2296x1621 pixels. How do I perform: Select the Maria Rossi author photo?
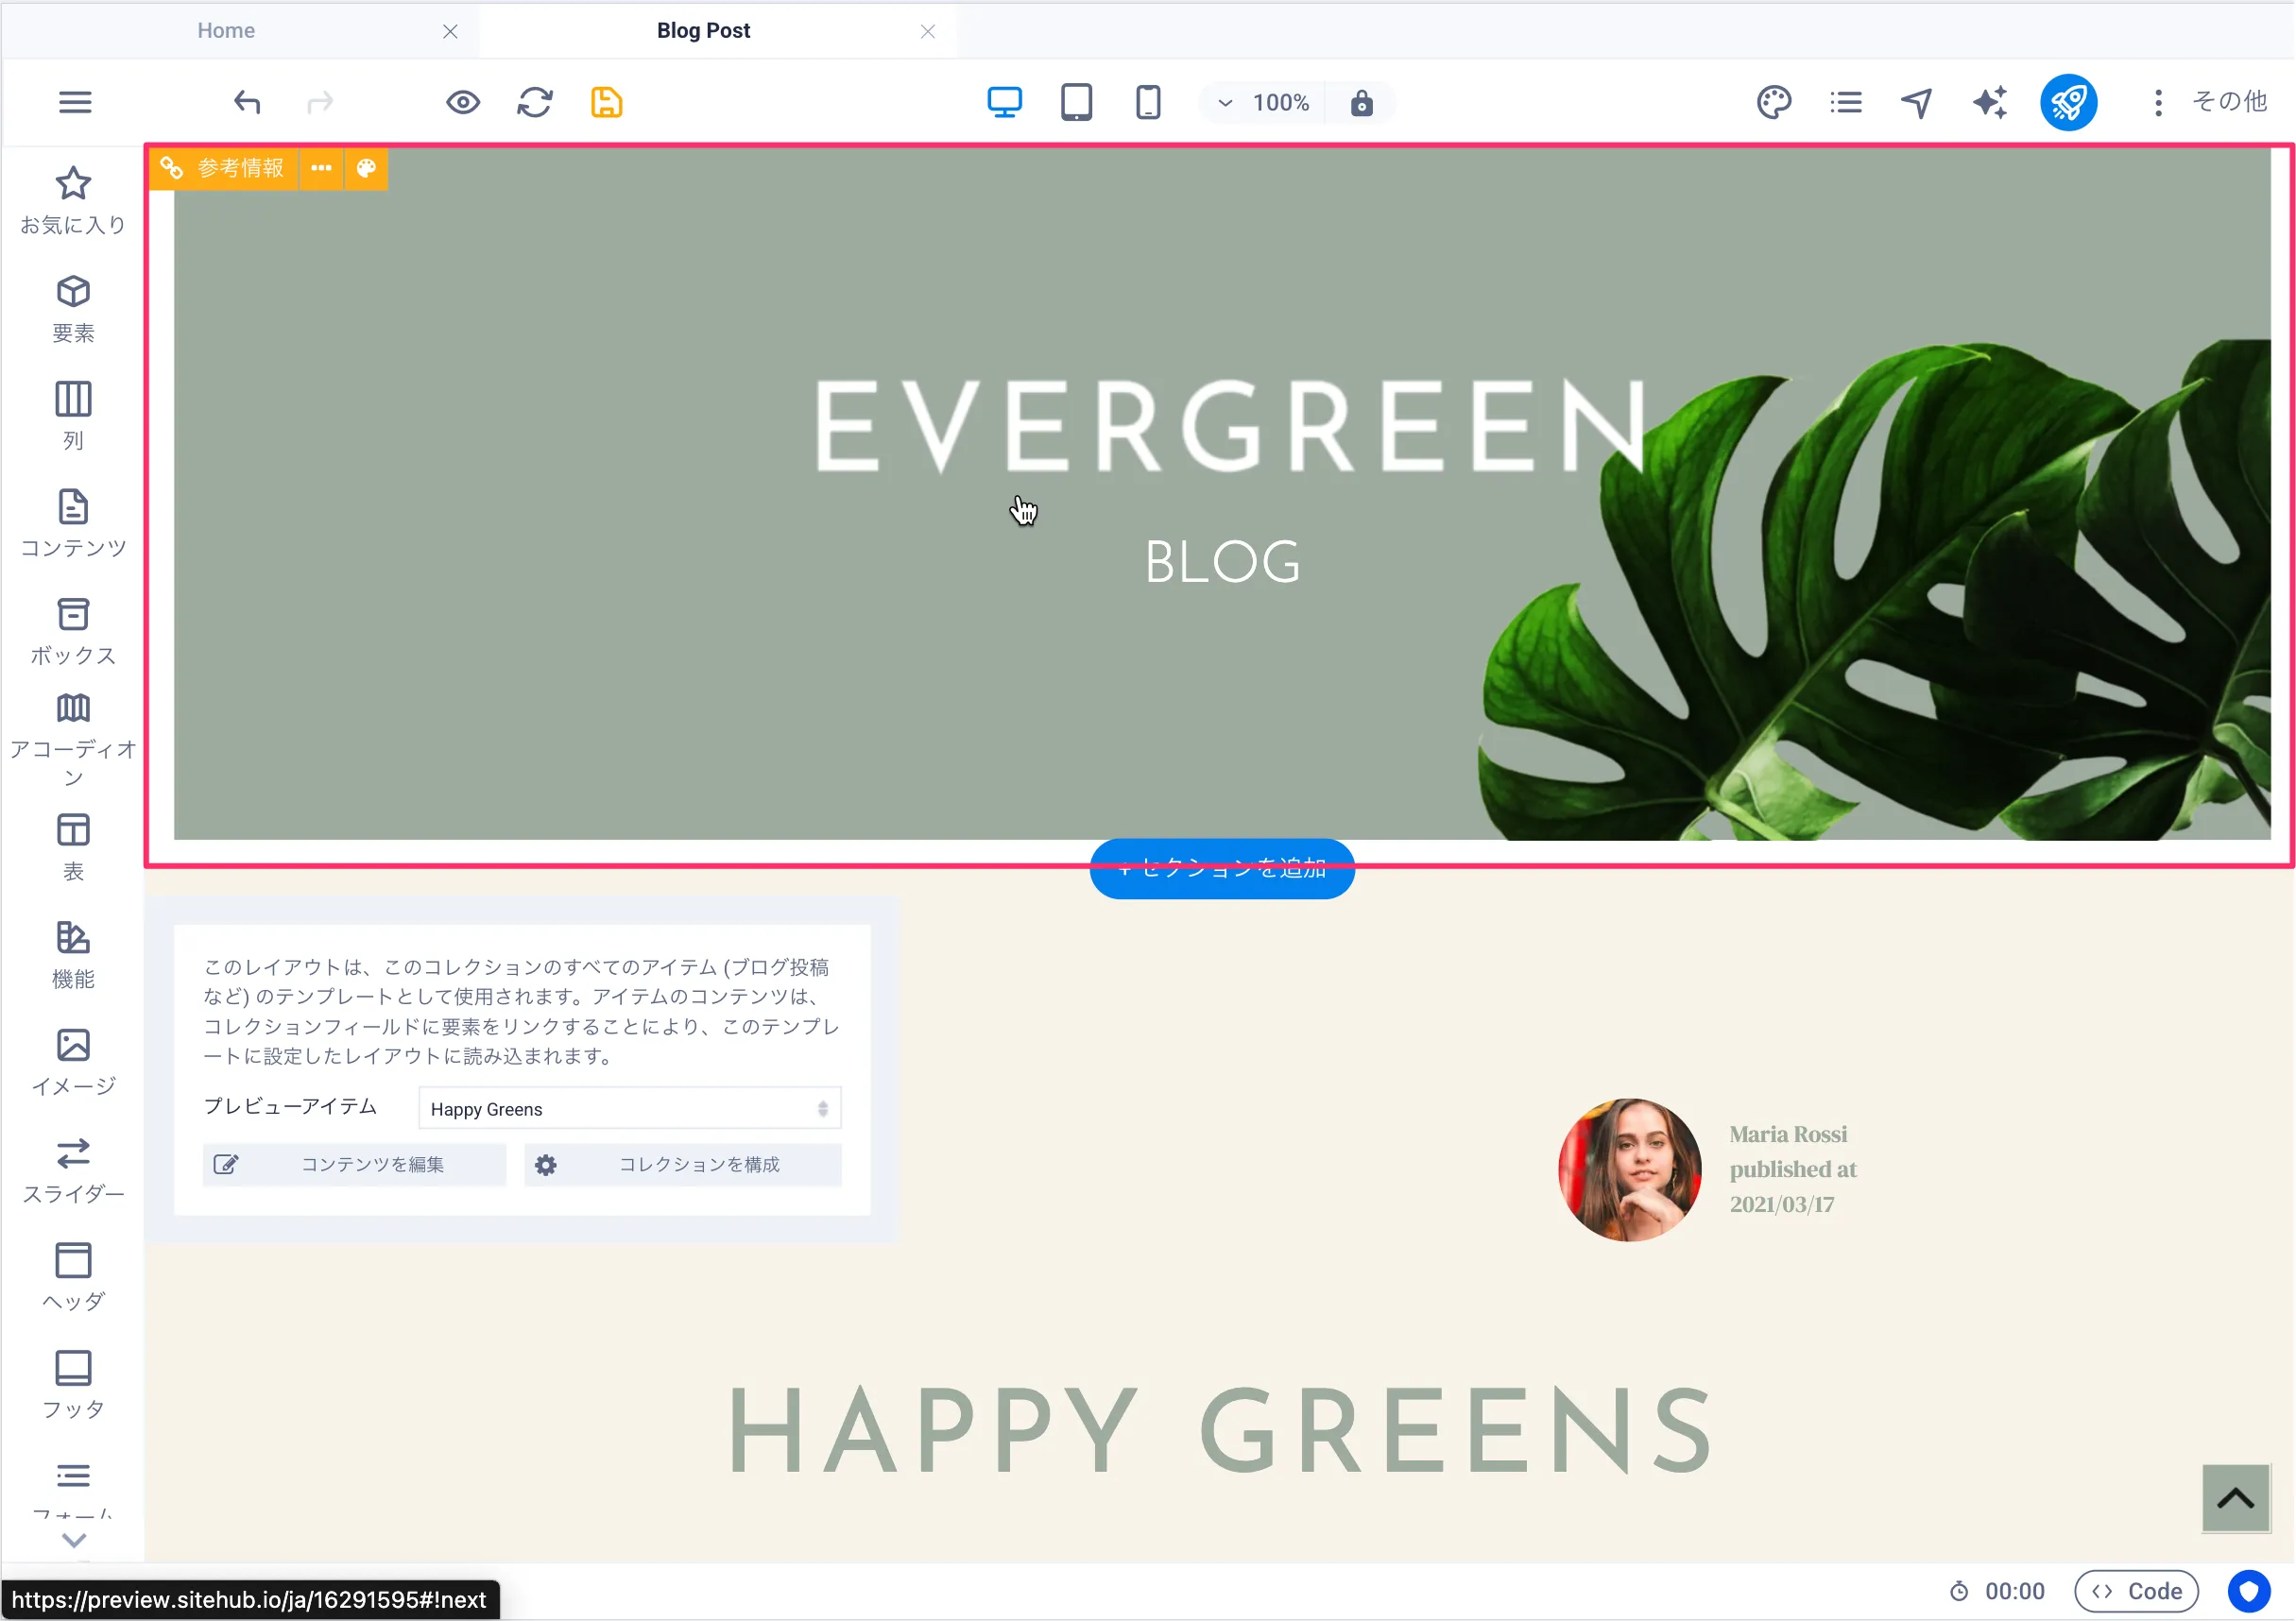click(x=1630, y=1170)
